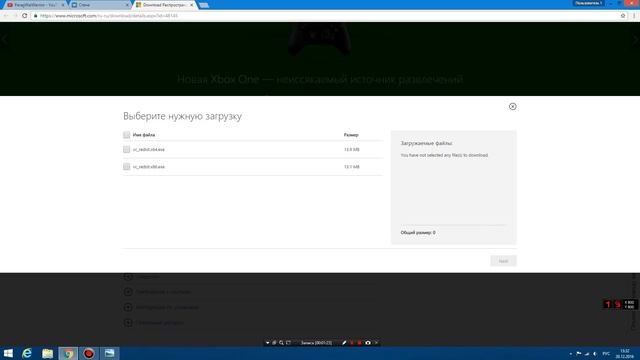Show hidden system tray icons
Image resolution: width=640 pixels, height=360 pixels.
click(x=571, y=353)
